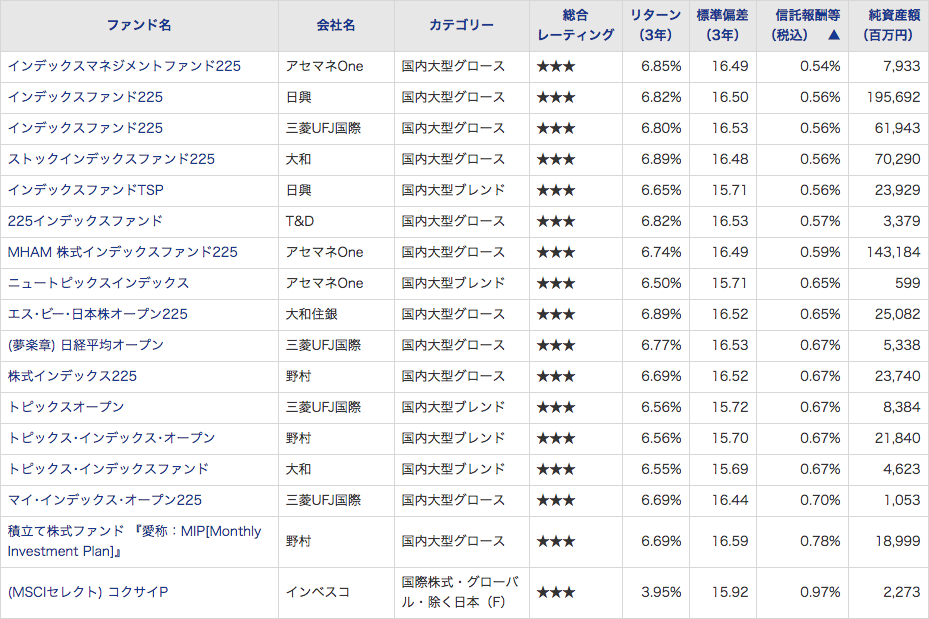
Task: Open 積立て株式ファンド MIP fund link
Action: pyautogui.click(x=134, y=541)
